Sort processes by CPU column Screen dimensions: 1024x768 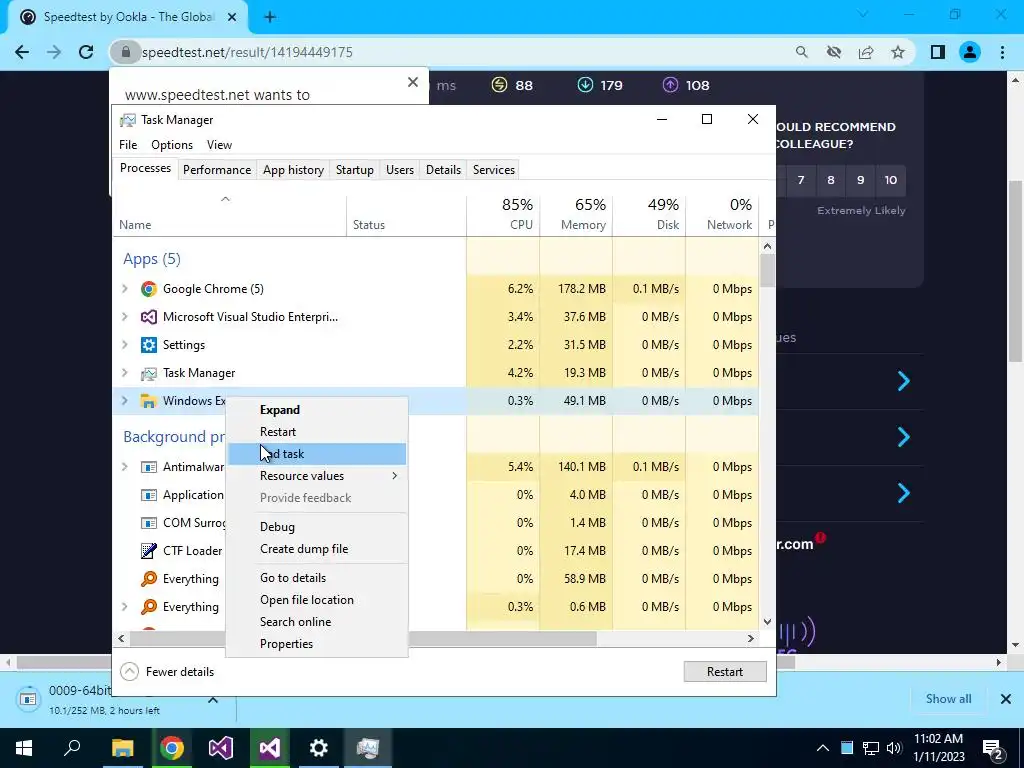(x=504, y=214)
